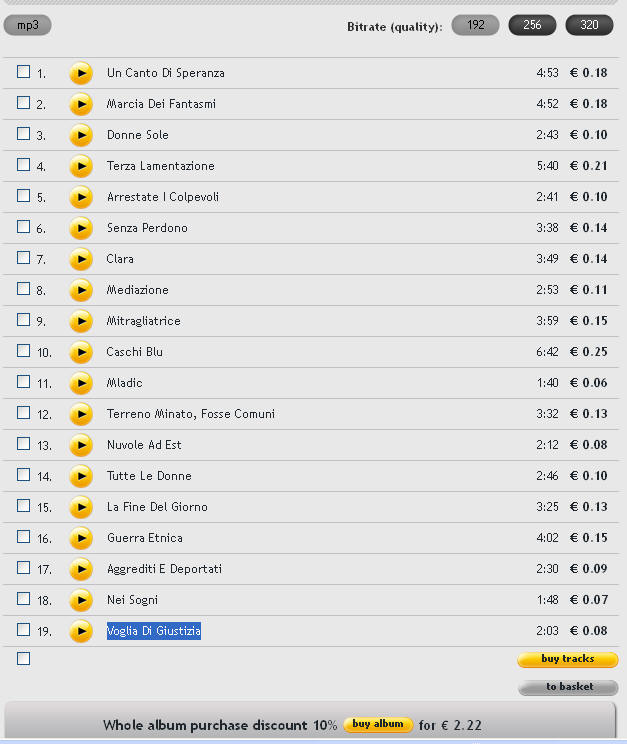Click the track title Terza Lamentazione
Screen dimensions: 627x744
(160, 166)
